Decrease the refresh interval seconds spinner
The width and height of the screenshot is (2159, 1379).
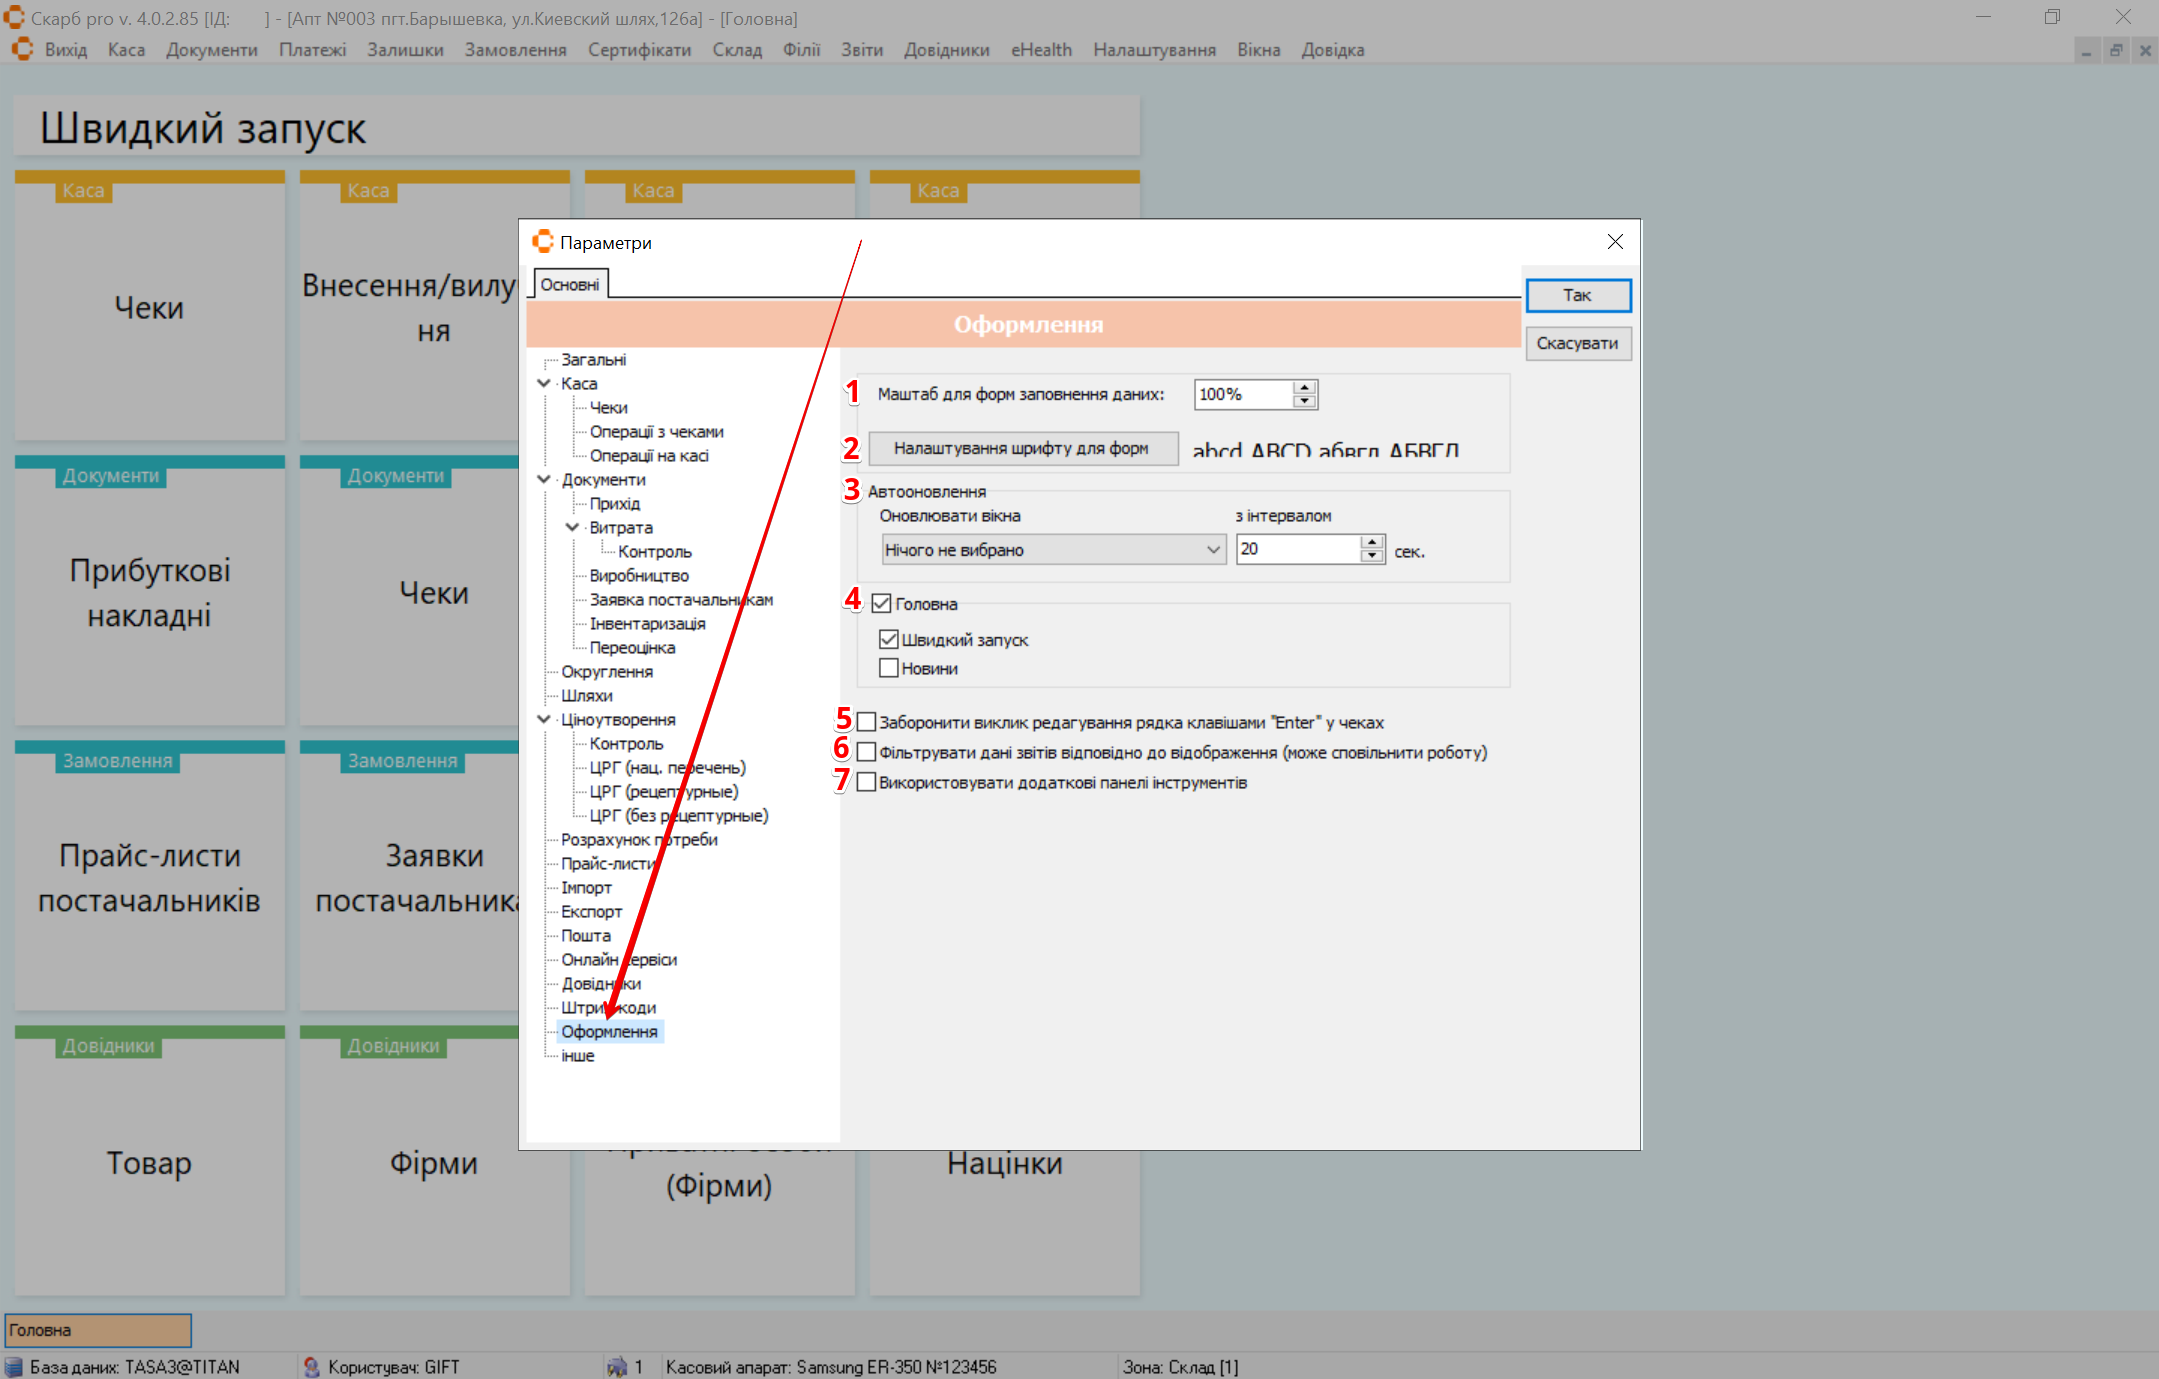[x=1372, y=556]
